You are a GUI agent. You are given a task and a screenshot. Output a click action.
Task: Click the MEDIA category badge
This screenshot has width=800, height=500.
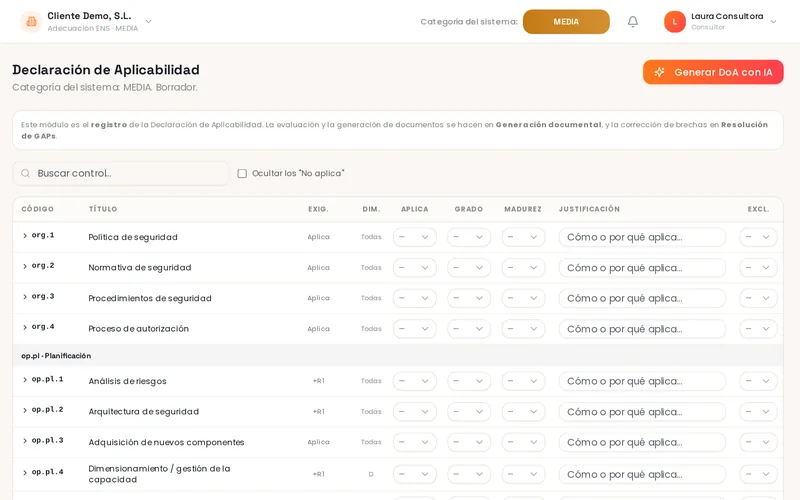click(566, 21)
